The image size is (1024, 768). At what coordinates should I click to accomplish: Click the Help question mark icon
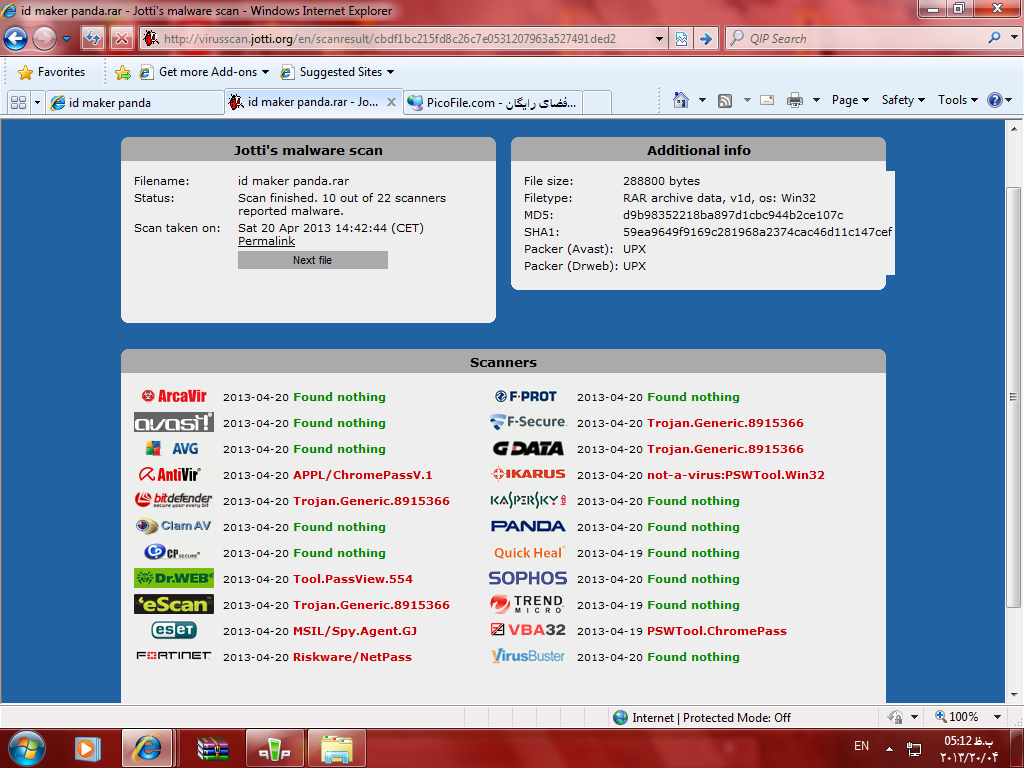[995, 100]
